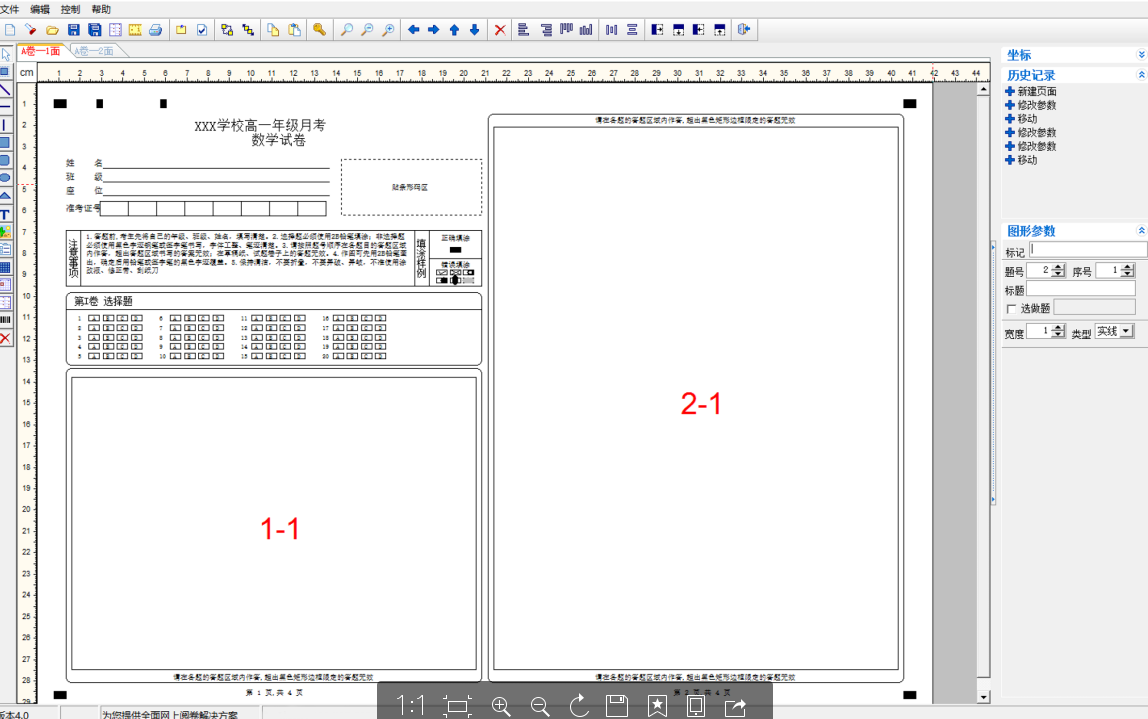The height and width of the screenshot is (719, 1148).
Task: Select the diagonal Line tool
Action: point(5,90)
